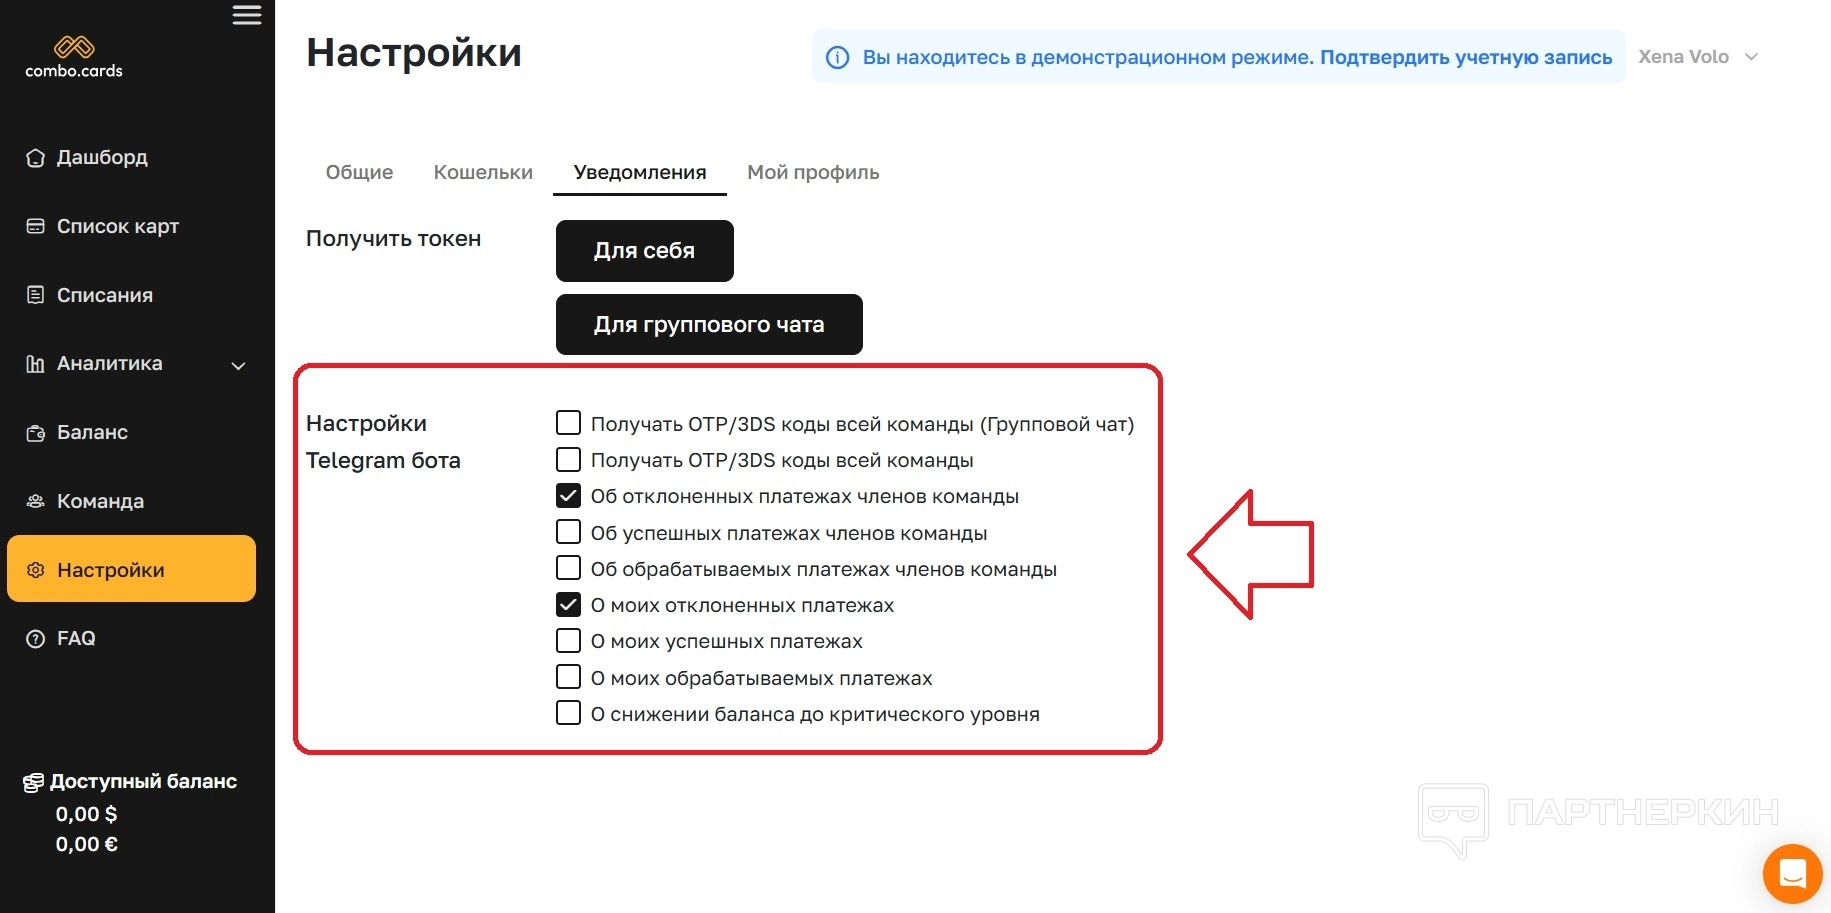
Task: Follow the 'Подтвердить учетную запись' link
Action: click(x=1465, y=57)
